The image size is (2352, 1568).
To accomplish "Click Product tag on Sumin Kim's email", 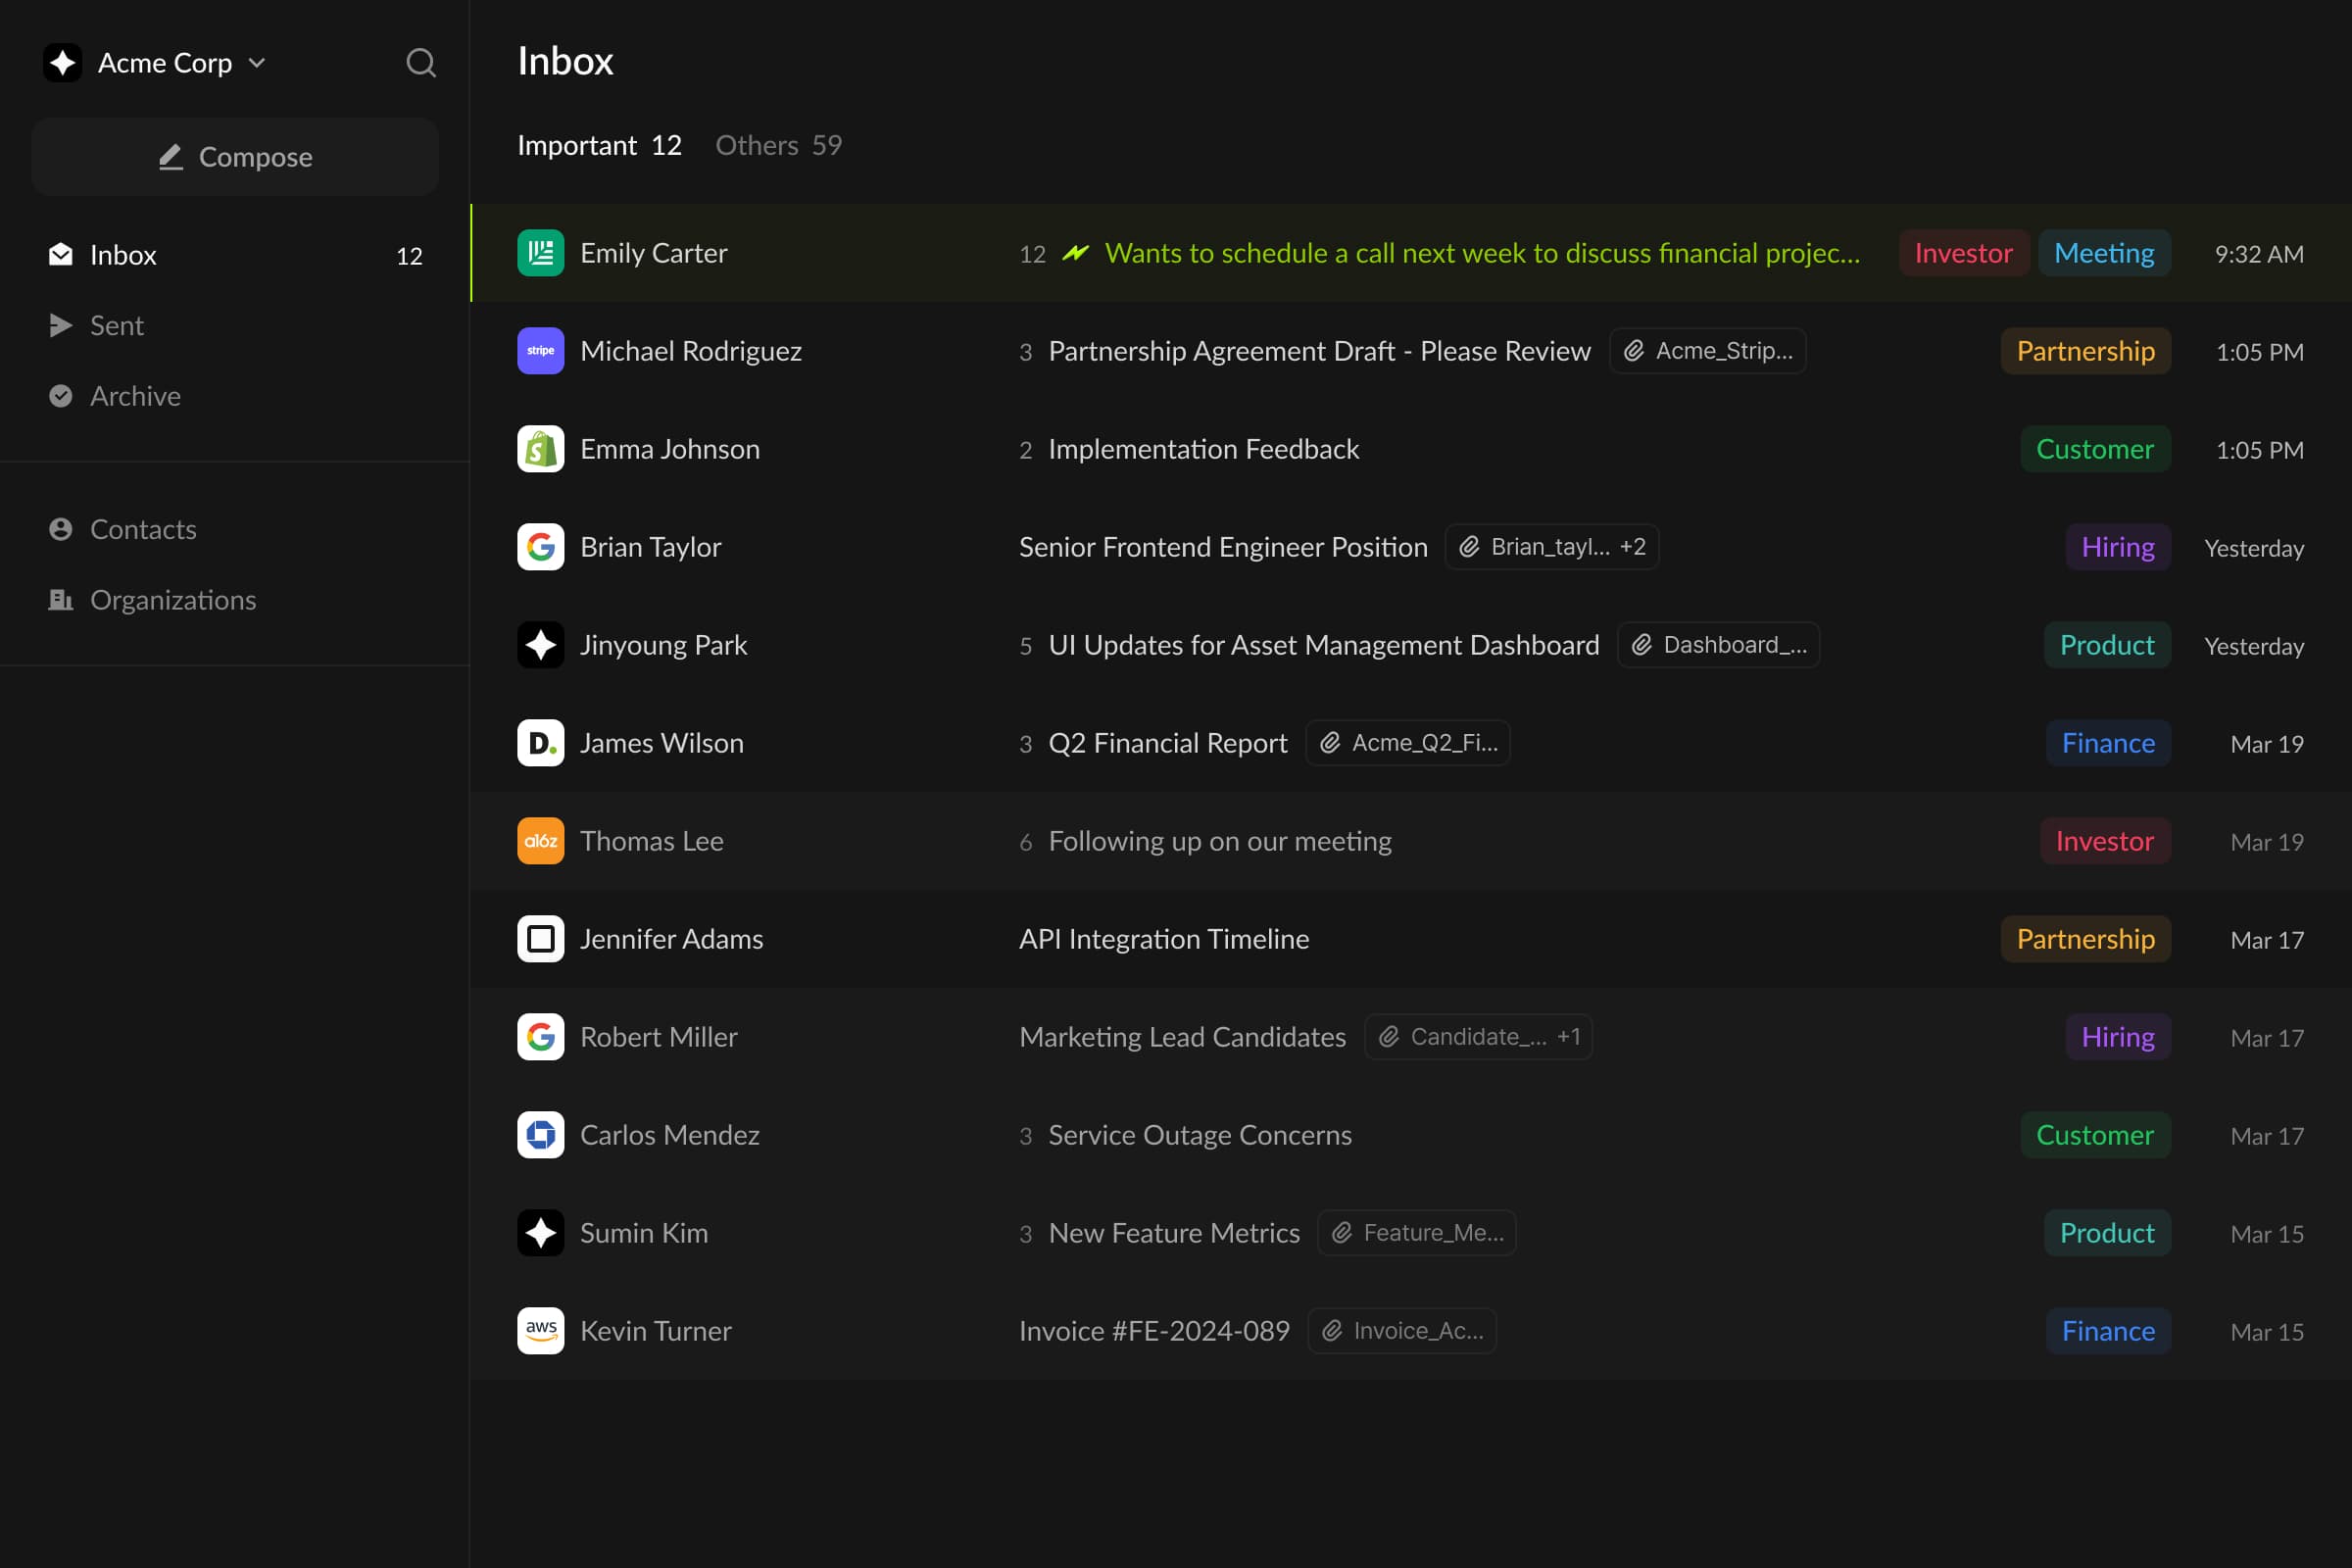I will tap(2107, 1233).
